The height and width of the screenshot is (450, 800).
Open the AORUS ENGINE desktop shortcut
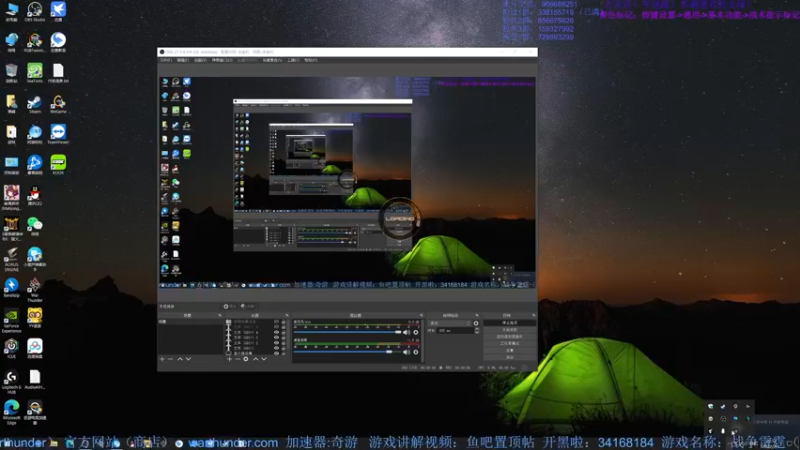point(11,259)
